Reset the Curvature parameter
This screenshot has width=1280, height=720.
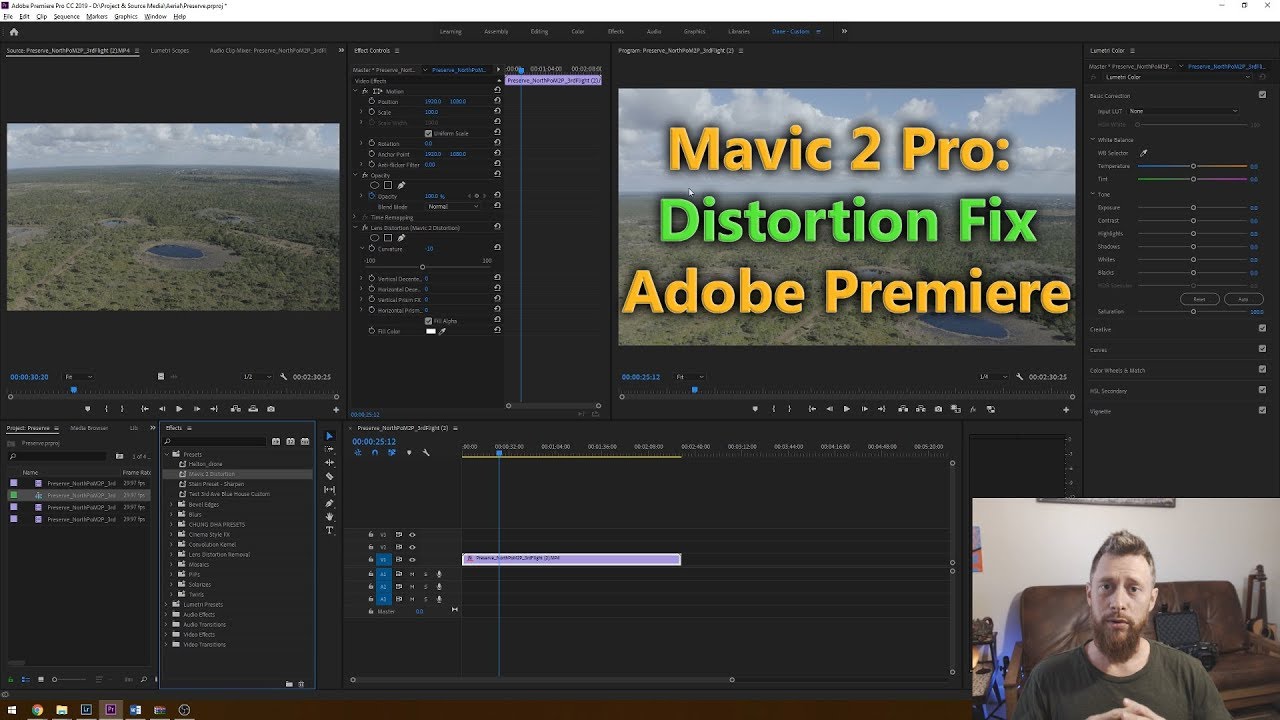coord(497,248)
